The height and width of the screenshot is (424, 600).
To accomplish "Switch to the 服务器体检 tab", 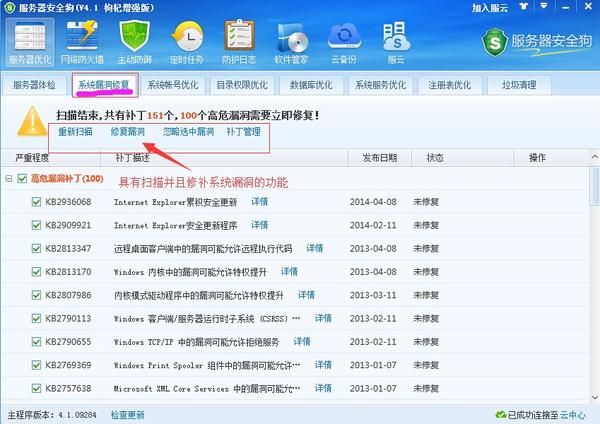I will (34, 85).
